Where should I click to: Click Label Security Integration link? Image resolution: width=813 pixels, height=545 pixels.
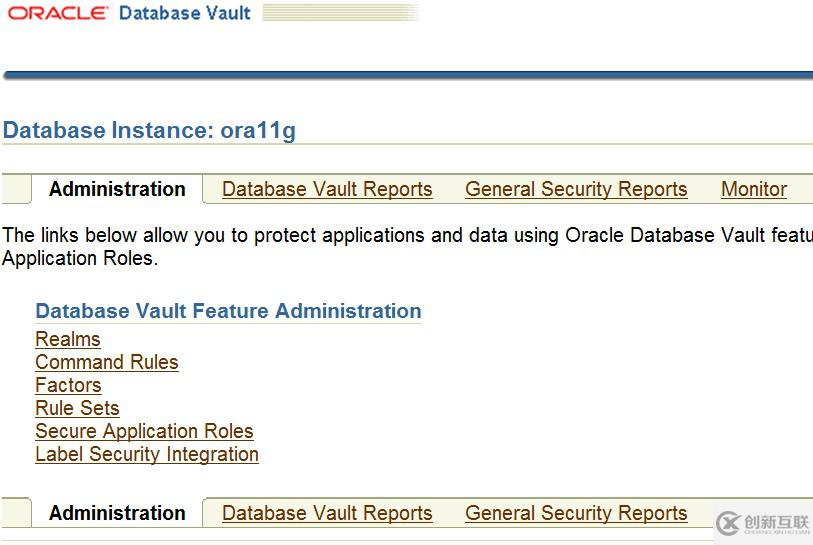[x=147, y=455]
